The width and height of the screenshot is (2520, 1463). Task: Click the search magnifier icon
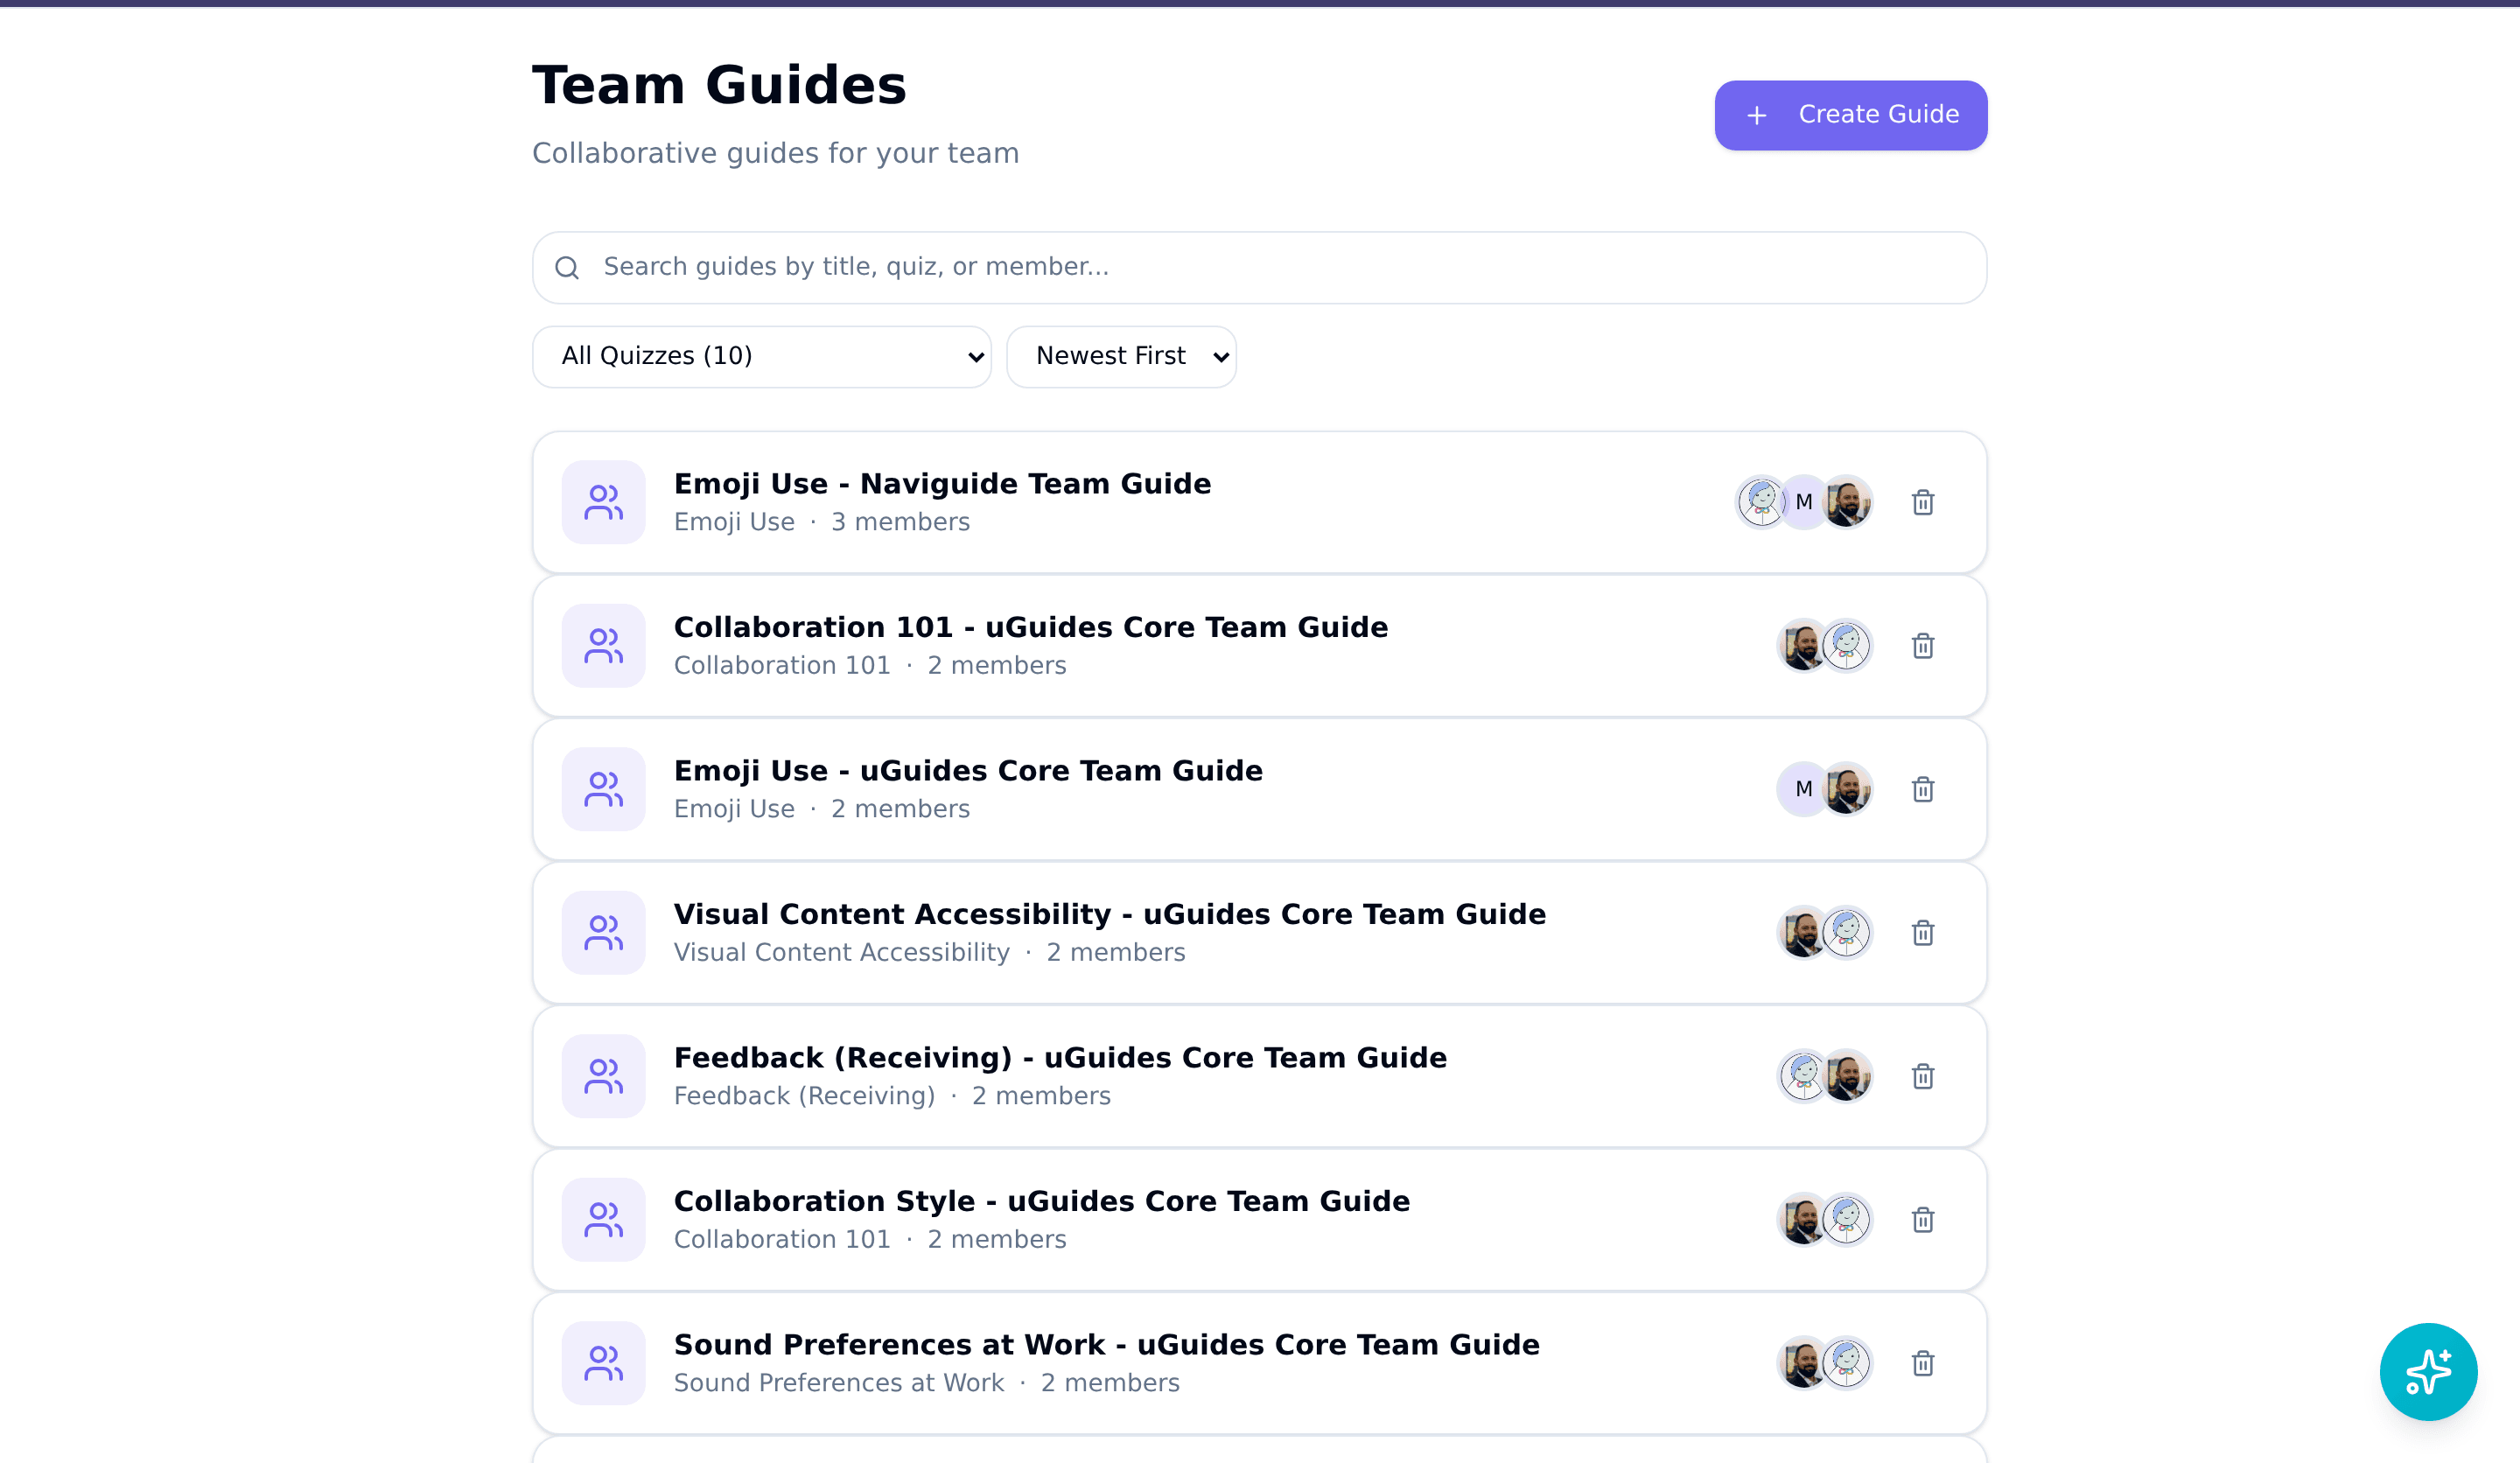[567, 267]
